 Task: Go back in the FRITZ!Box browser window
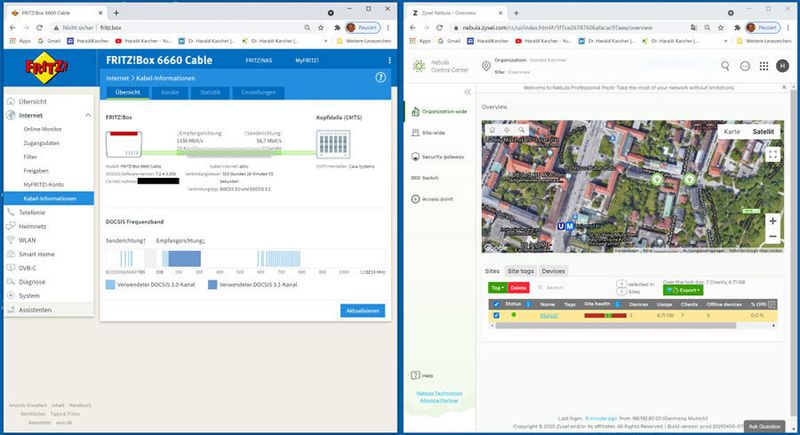coord(13,28)
